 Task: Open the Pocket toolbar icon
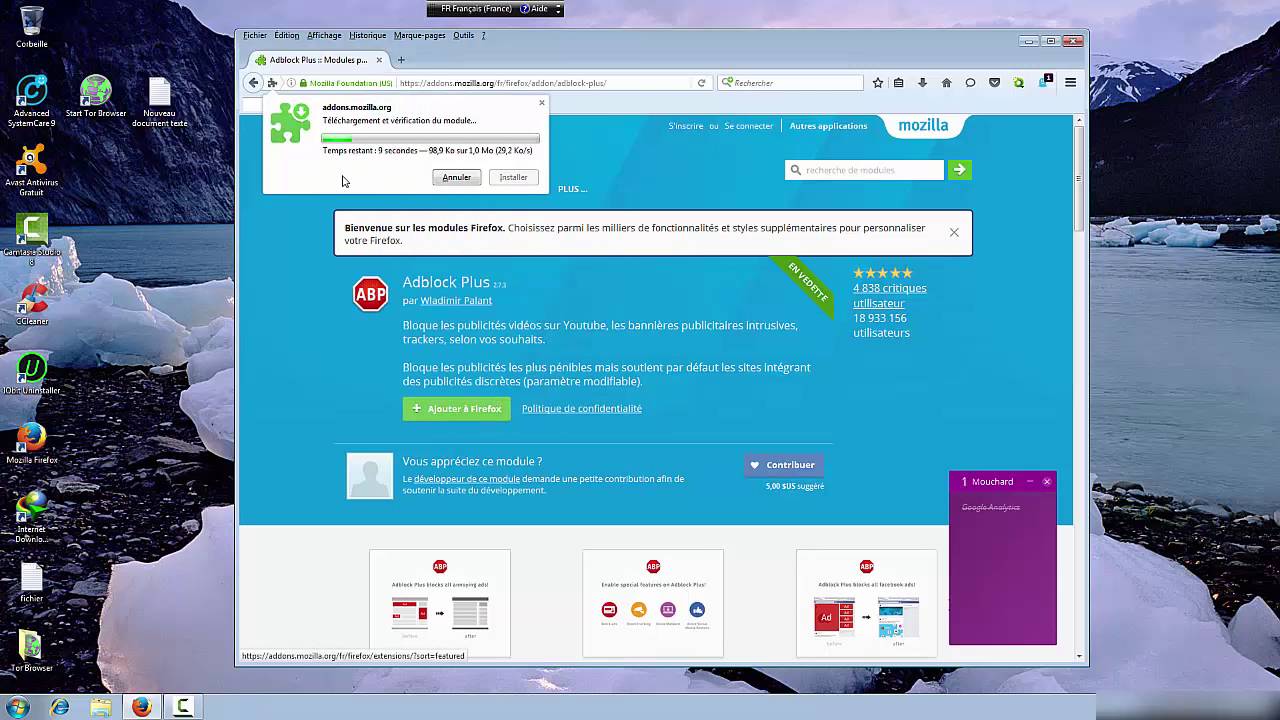pos(994,83)
